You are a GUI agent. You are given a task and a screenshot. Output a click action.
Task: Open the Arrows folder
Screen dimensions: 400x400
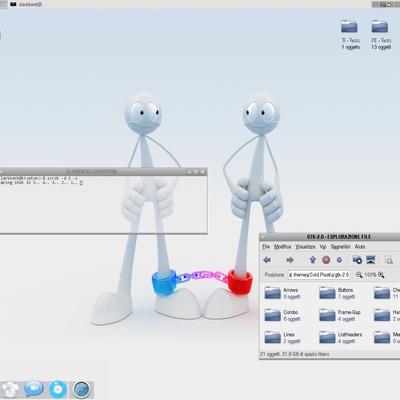(272, 293)
